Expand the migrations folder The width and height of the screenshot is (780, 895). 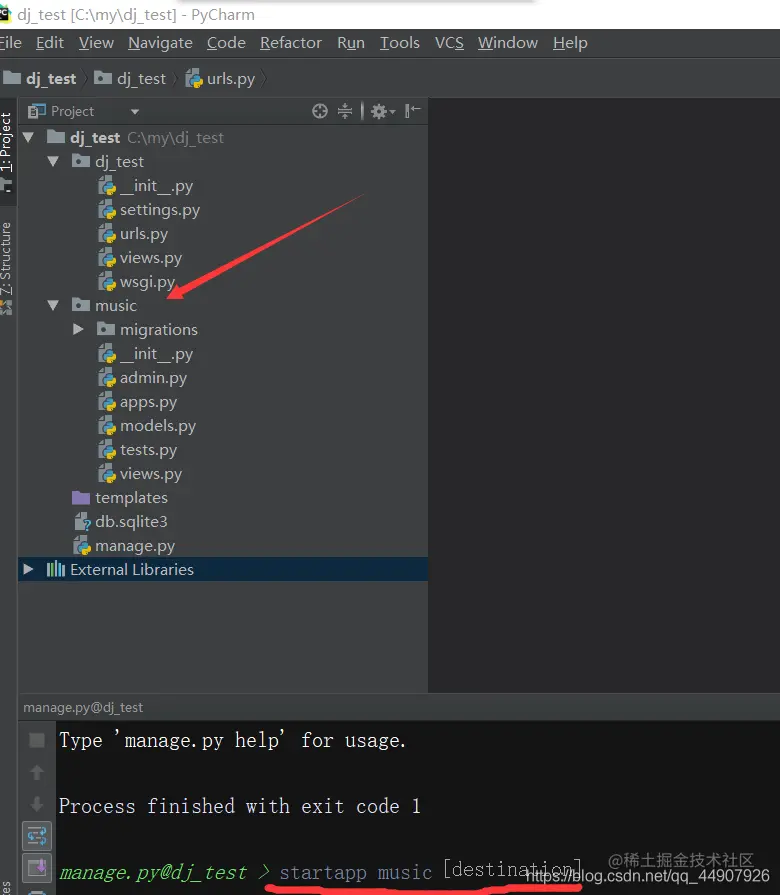pos(78,329)
